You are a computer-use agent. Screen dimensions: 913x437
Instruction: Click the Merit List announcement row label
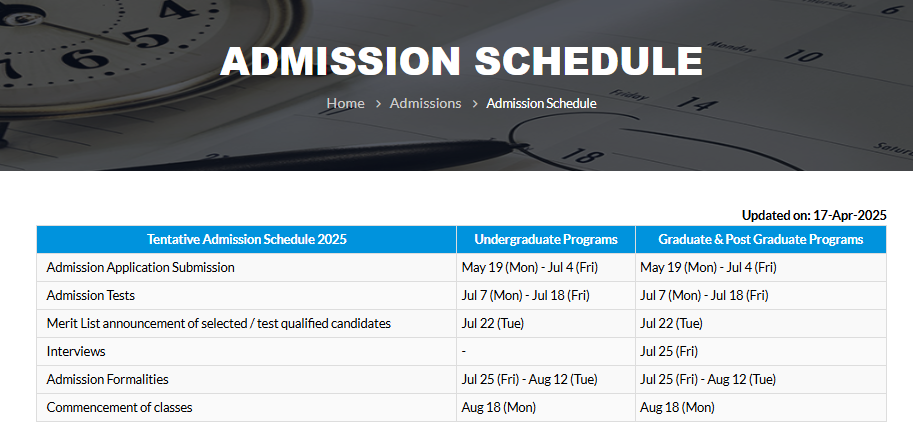(218, 324)
